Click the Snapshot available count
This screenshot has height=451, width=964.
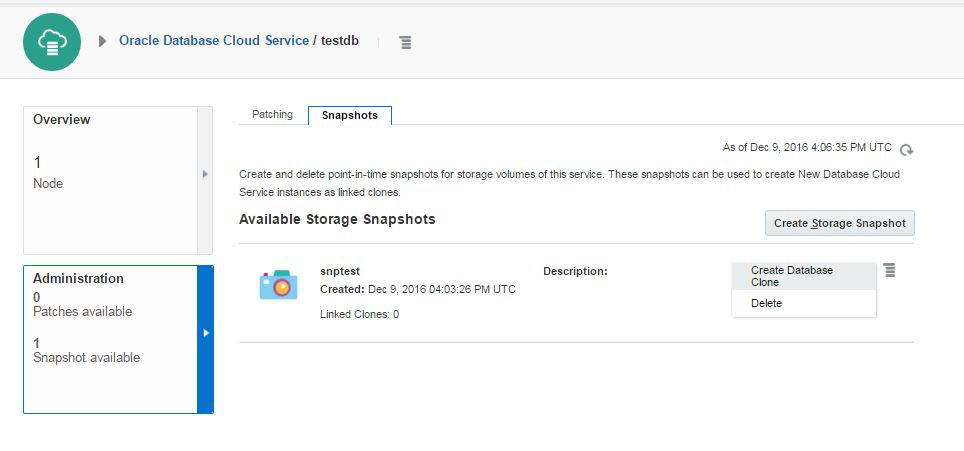37,342
